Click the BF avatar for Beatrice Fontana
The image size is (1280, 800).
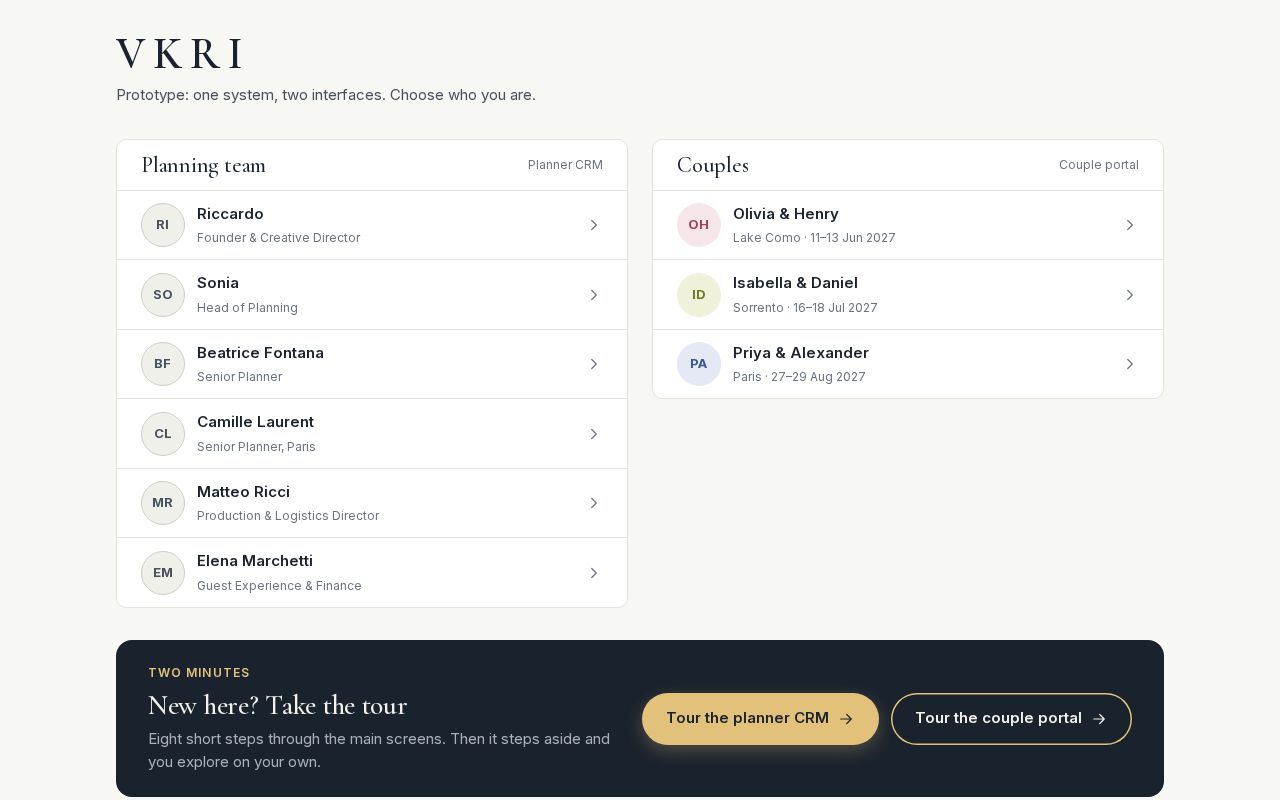tap(163, 364)
